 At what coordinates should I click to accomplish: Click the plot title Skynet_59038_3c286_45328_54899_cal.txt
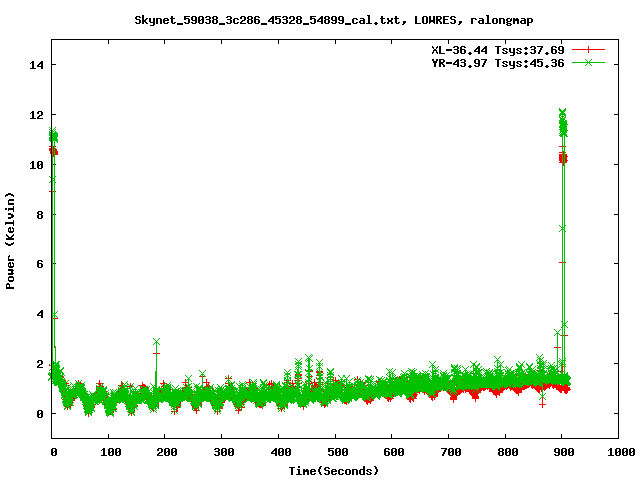click(x=268, y=20)
